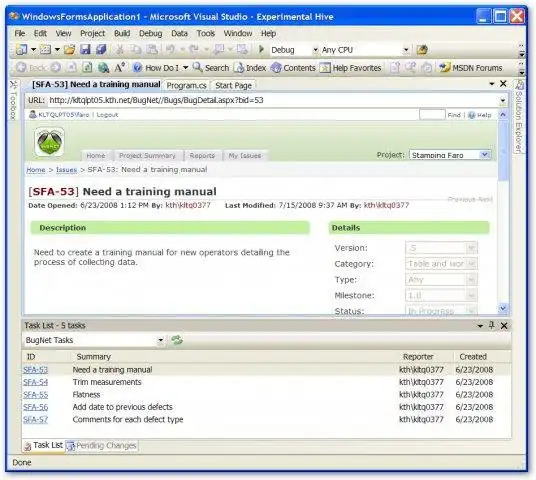Click the SFA-53 task link
The height and width of the screenshot is (480, 536).
point(36,370)
